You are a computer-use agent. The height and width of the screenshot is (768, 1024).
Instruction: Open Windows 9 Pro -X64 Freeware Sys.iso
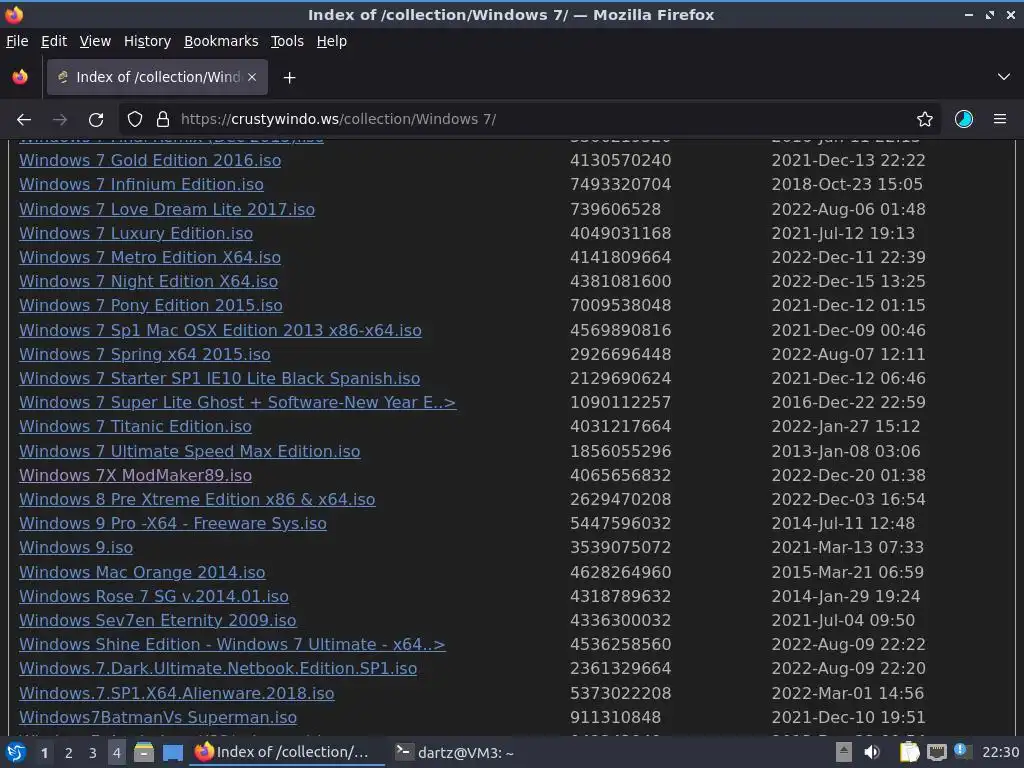(173, 524)
